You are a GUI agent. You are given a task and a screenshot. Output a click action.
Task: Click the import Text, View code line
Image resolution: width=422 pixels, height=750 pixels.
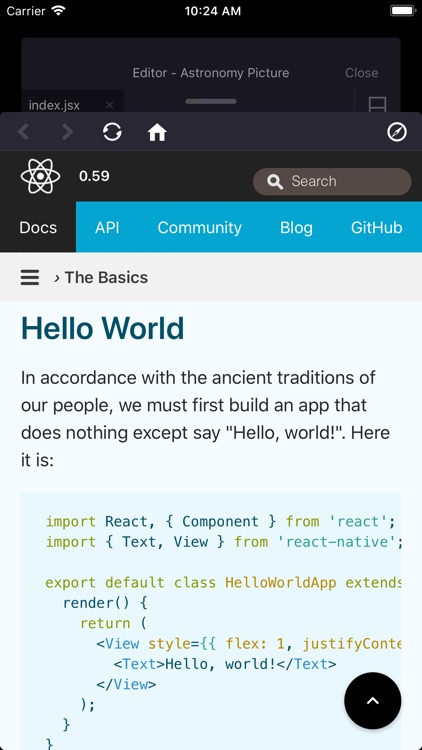pos(224,542)
